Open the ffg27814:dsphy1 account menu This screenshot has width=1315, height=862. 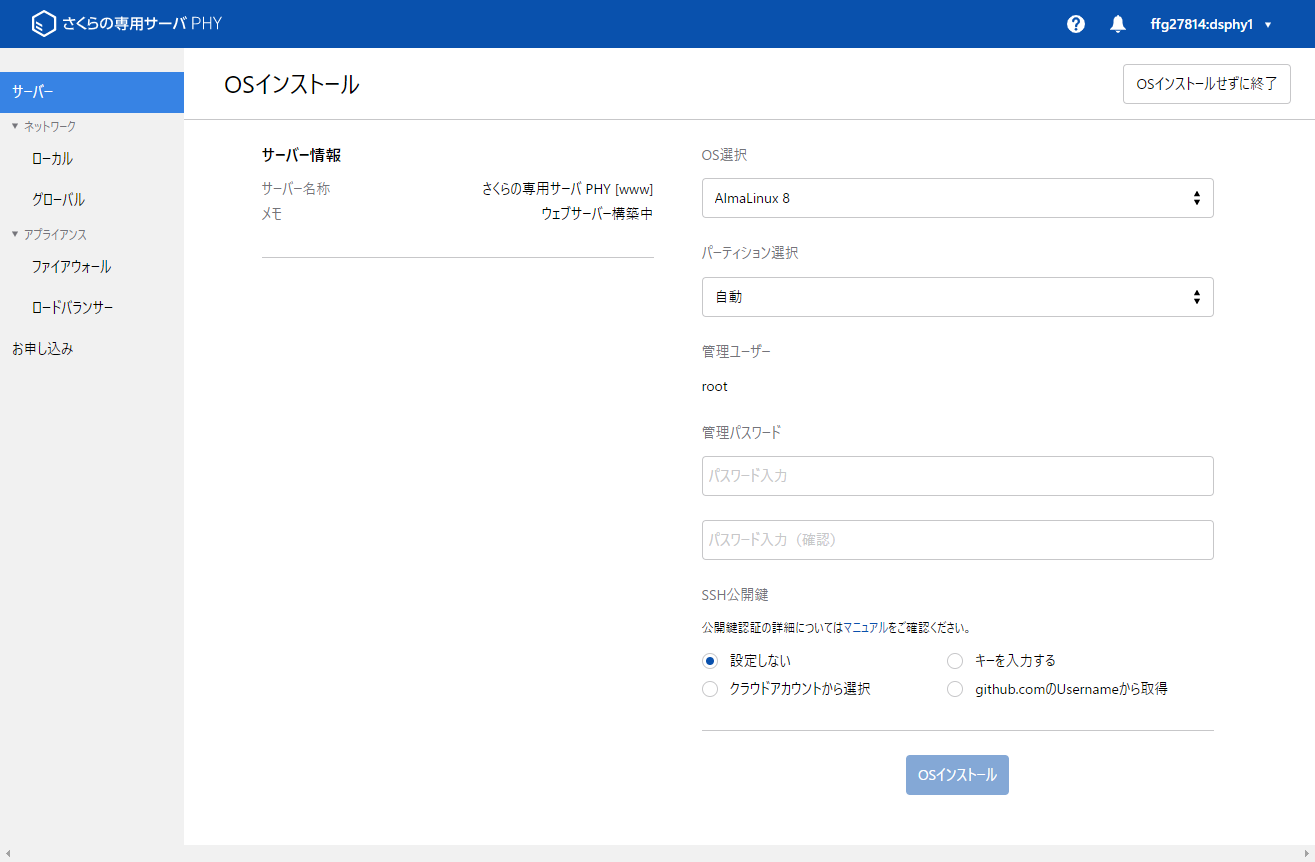1210,24
